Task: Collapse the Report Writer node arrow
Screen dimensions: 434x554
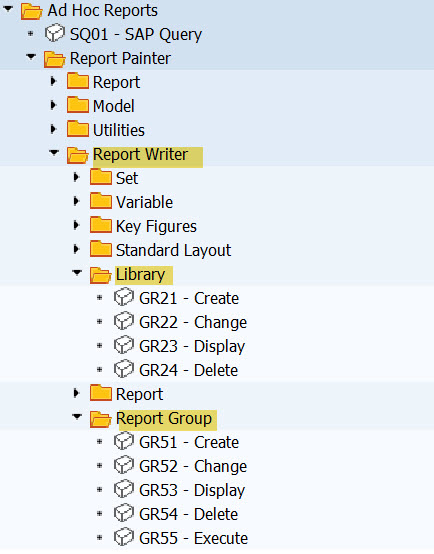Action: [54, 153]
